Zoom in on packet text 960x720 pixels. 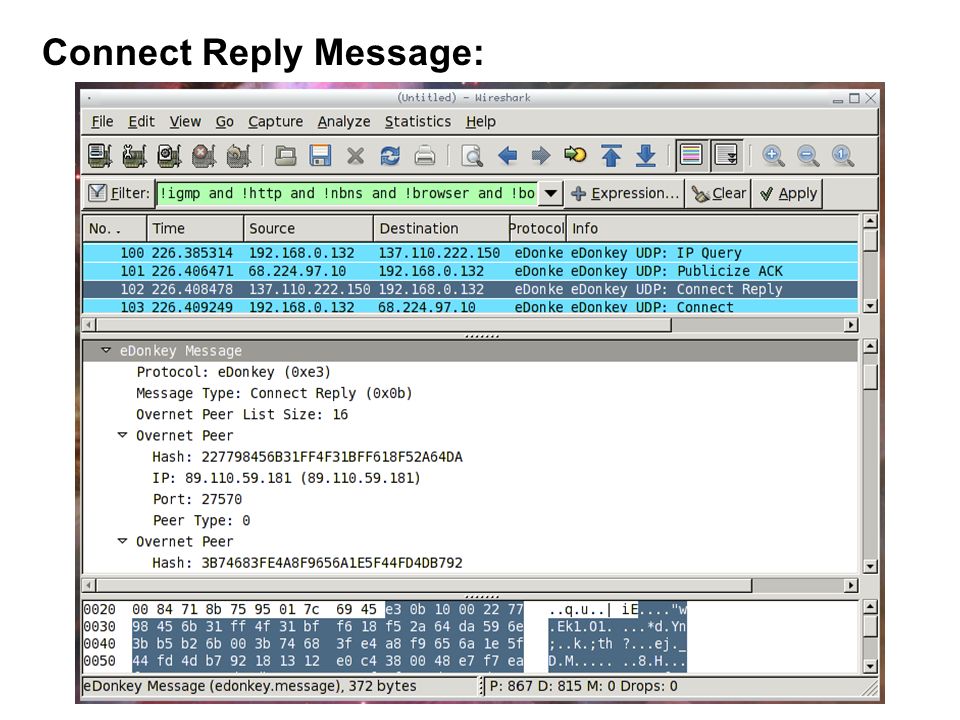tap(773, 156)
